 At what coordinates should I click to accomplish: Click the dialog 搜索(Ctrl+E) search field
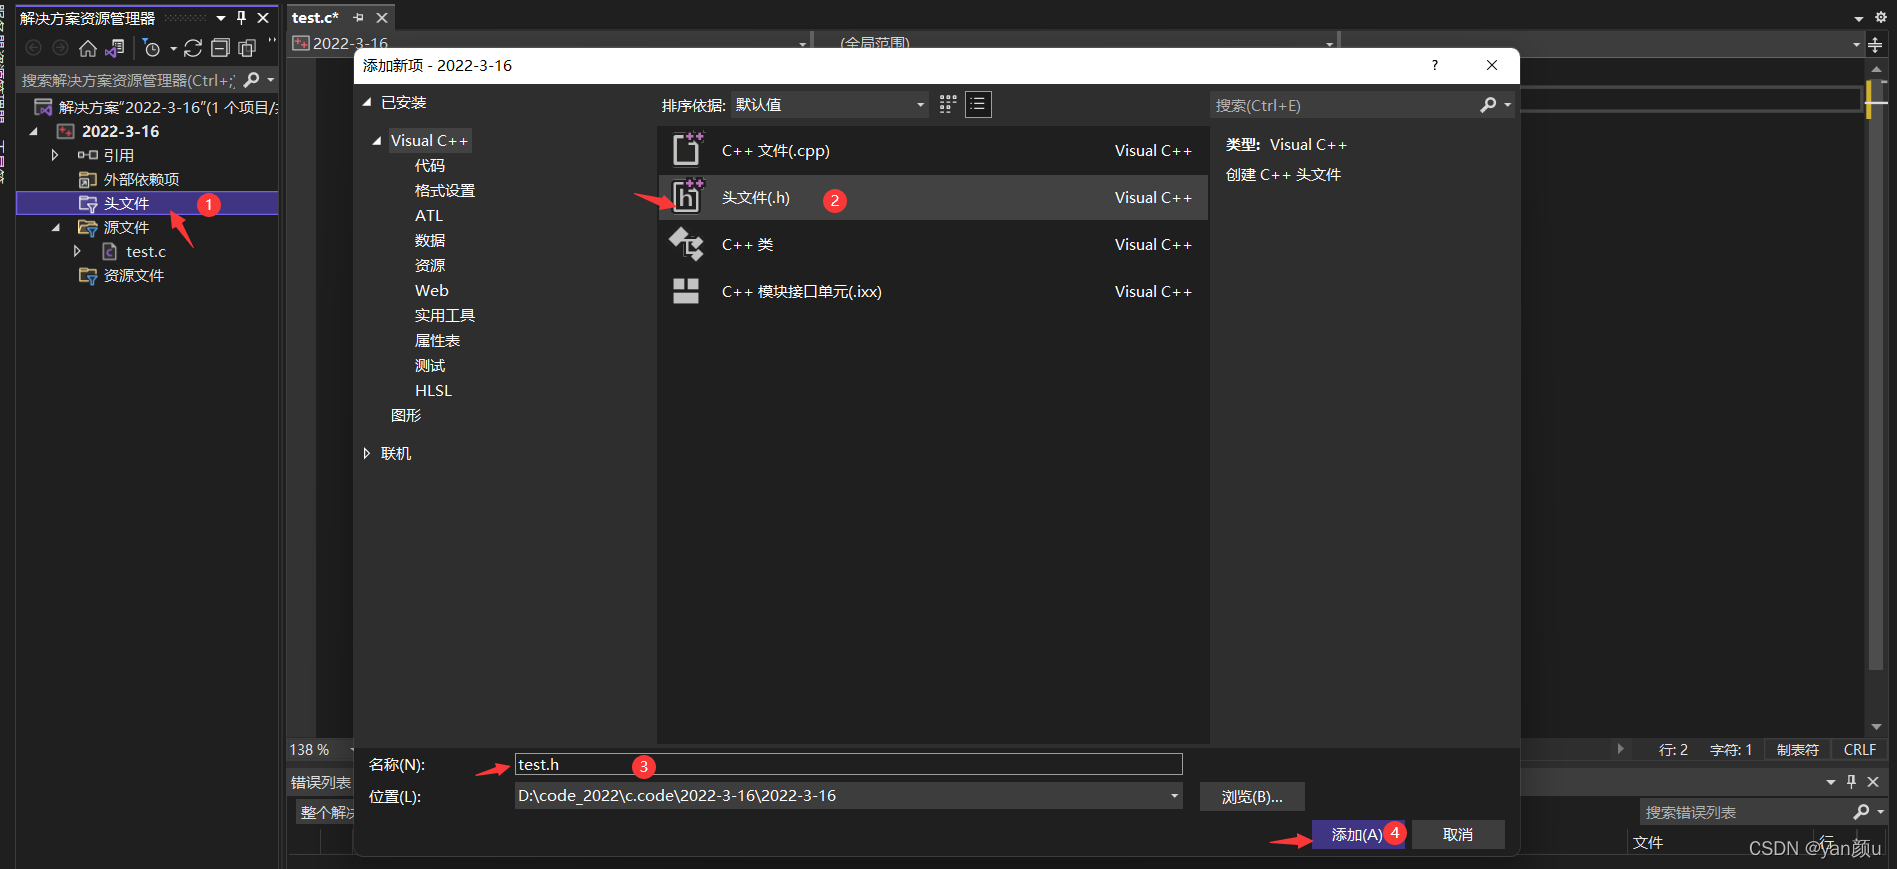(x=1344, y=105)
